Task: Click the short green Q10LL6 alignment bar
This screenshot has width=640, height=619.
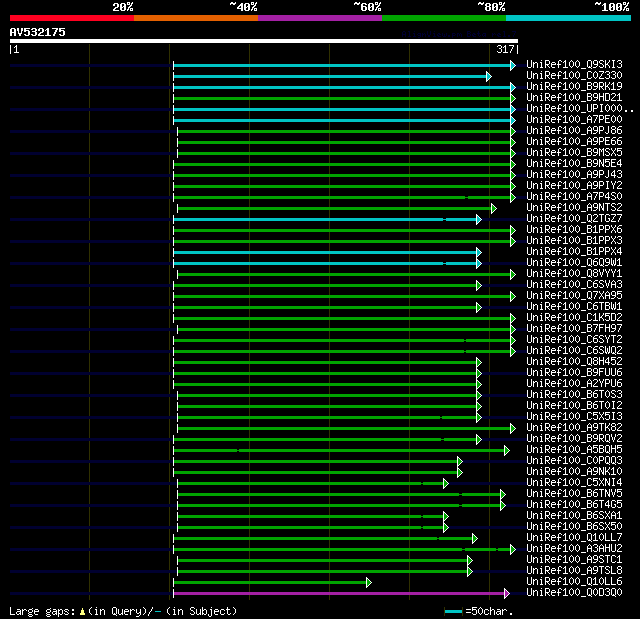Action: point(272,582)
